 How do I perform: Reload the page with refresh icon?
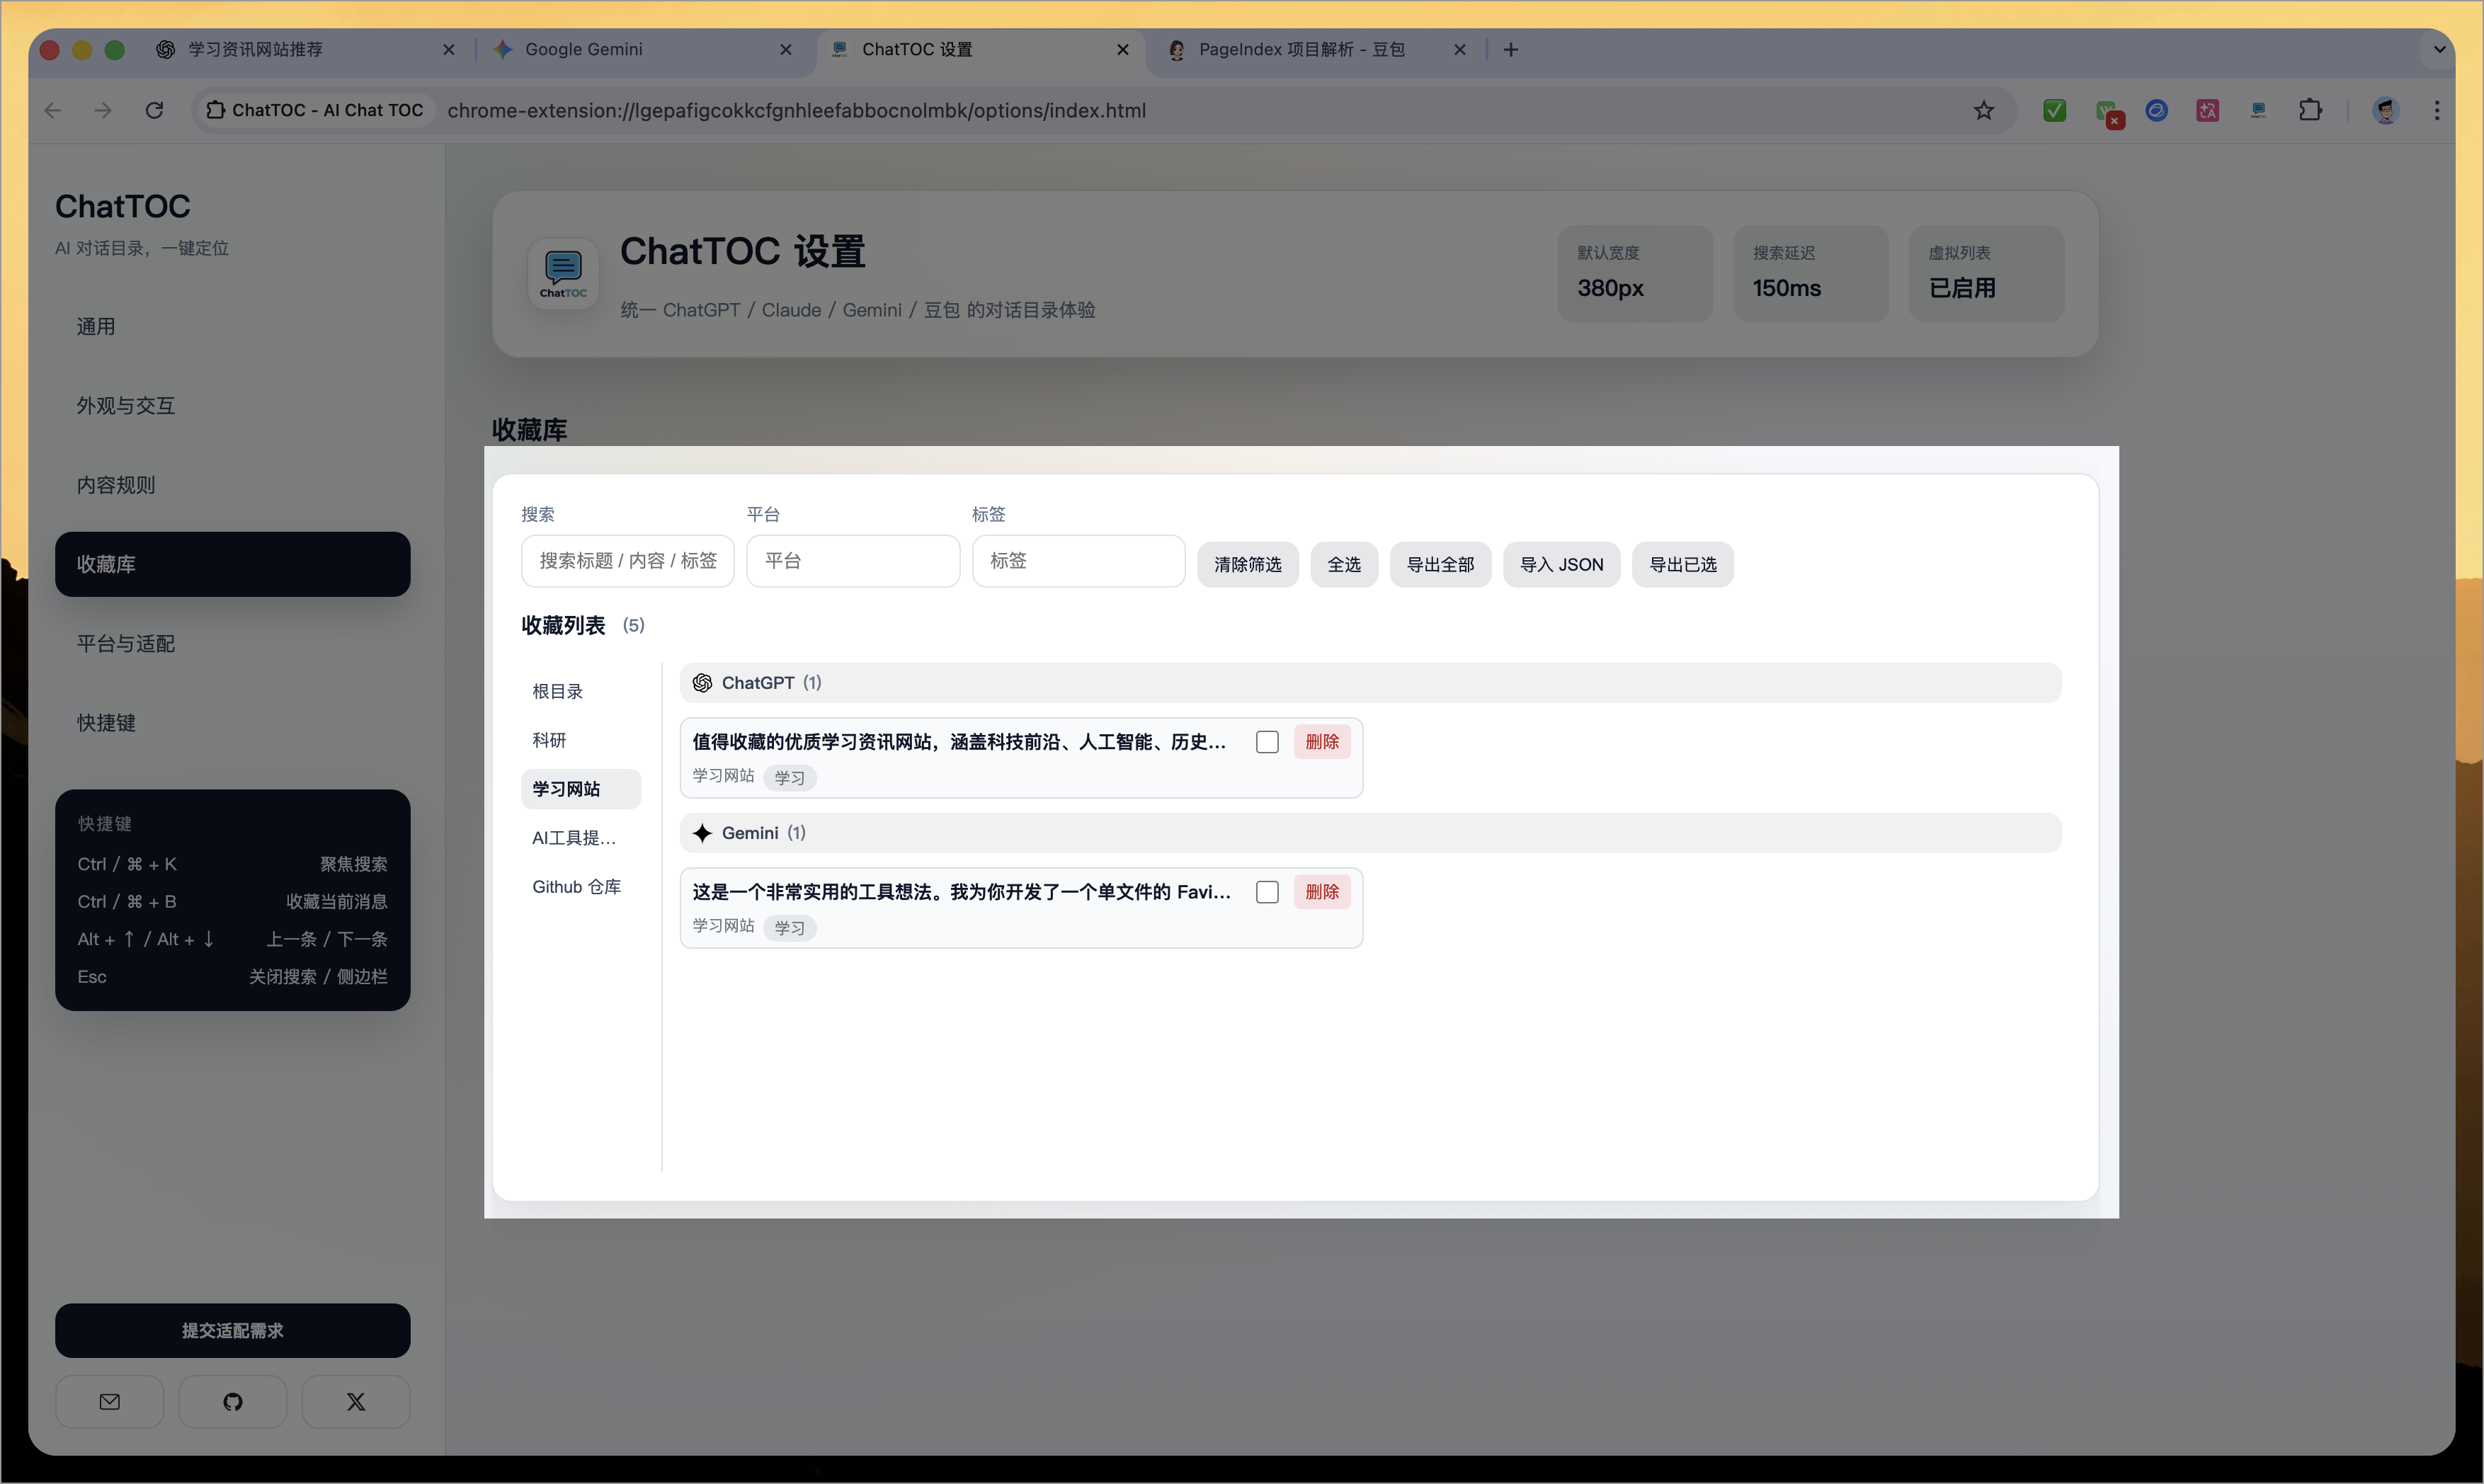point(154,110)
